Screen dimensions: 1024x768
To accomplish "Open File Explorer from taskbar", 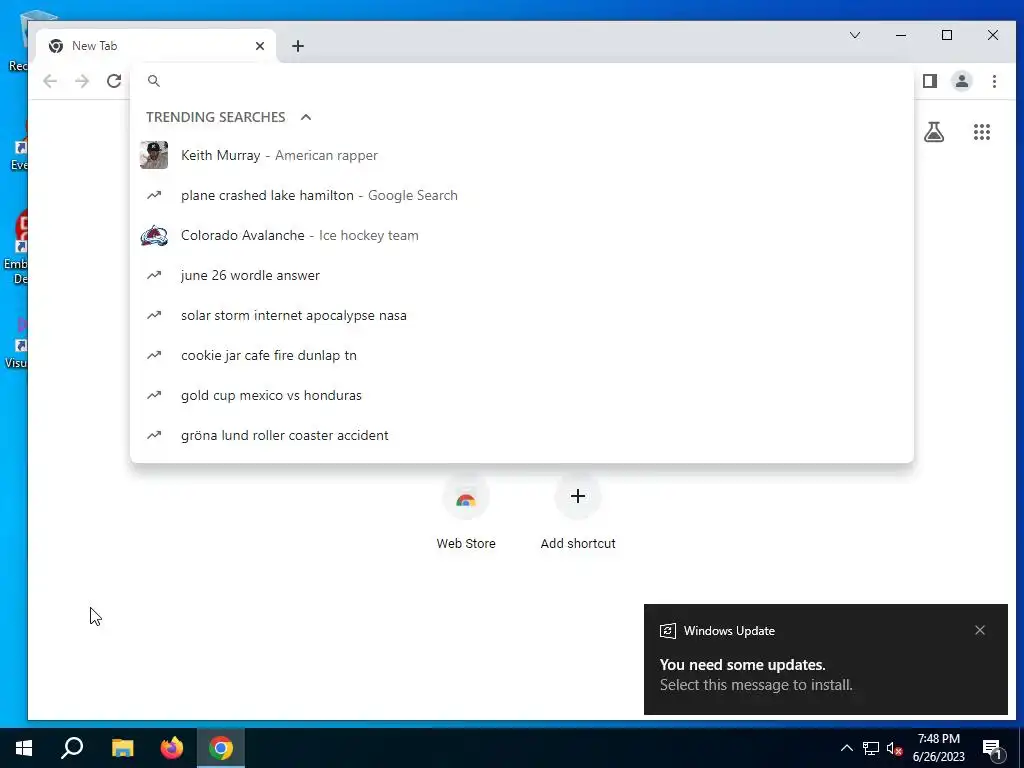I will 122,748.
